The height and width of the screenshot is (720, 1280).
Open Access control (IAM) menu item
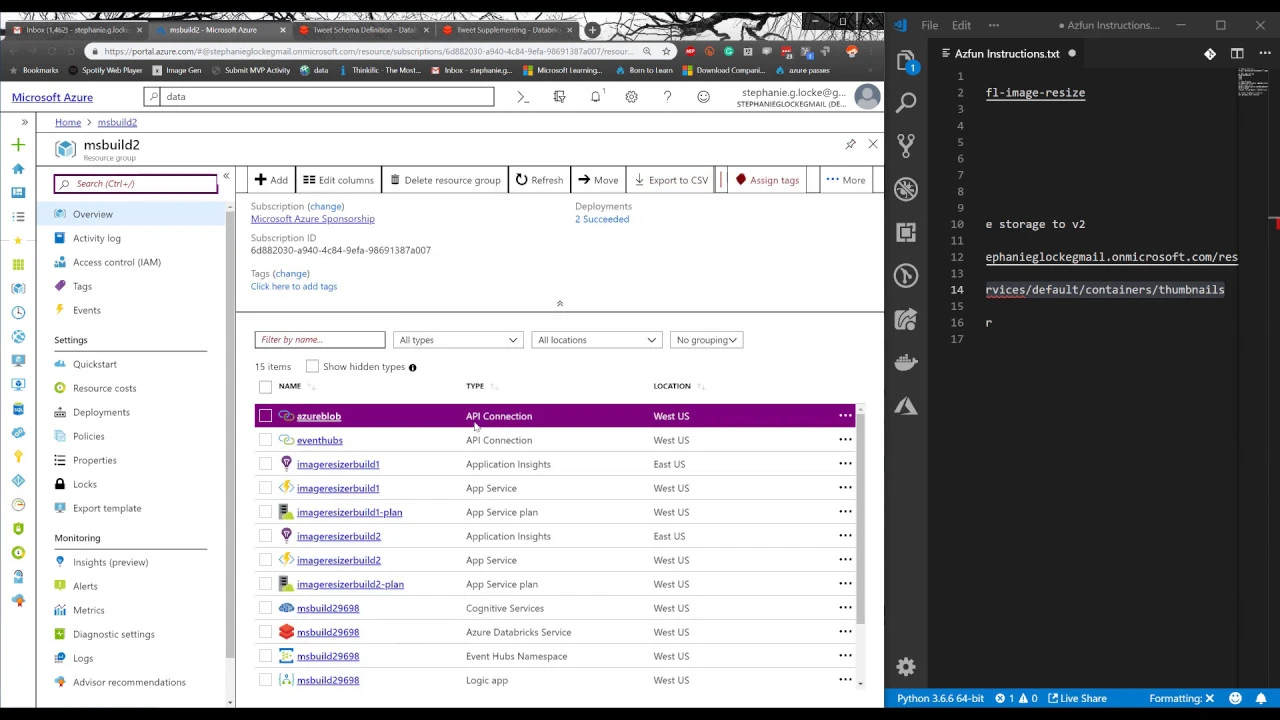[117, 262]
